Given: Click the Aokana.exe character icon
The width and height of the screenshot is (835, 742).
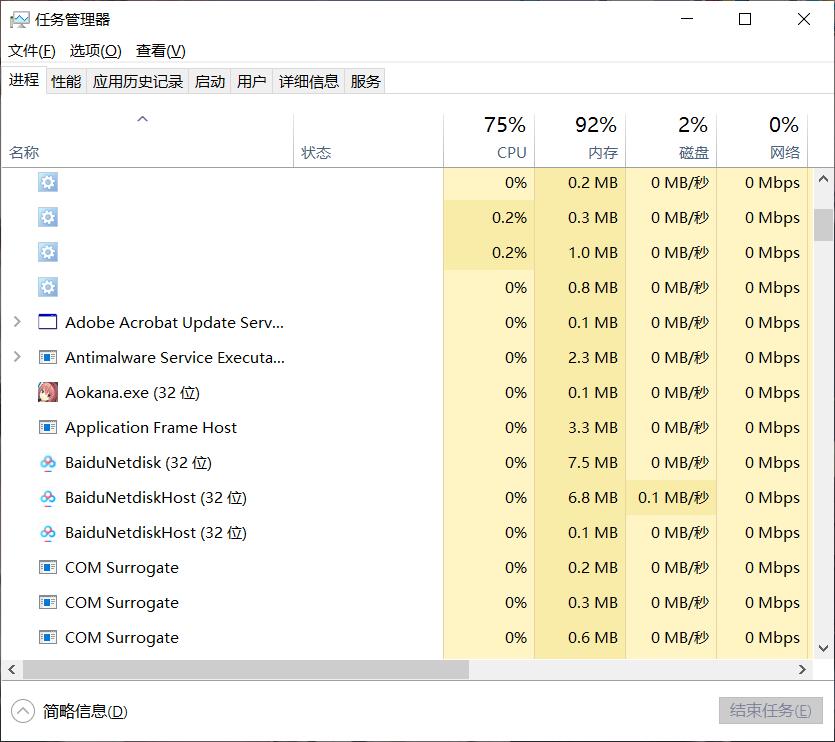Looking at the screenshot, I should click(x=48, y=392).
